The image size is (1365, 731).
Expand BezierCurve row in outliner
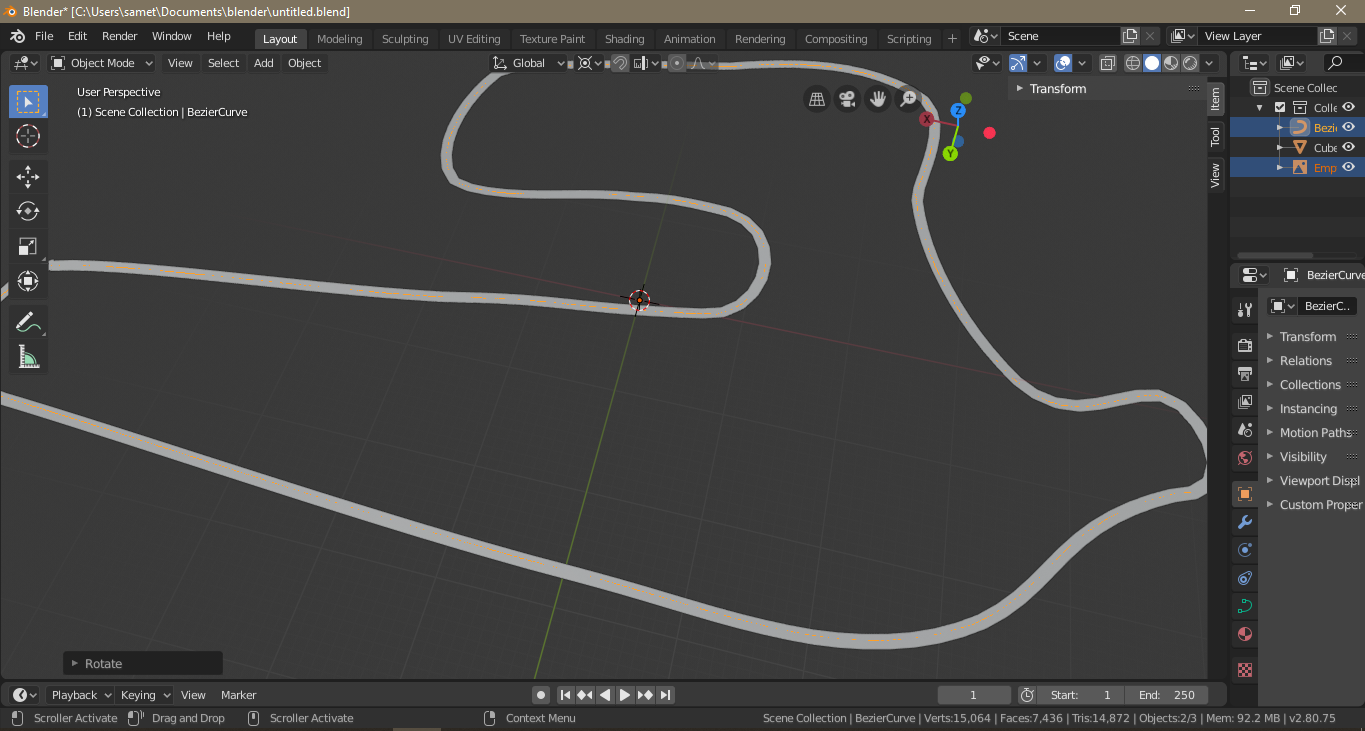1280,127
